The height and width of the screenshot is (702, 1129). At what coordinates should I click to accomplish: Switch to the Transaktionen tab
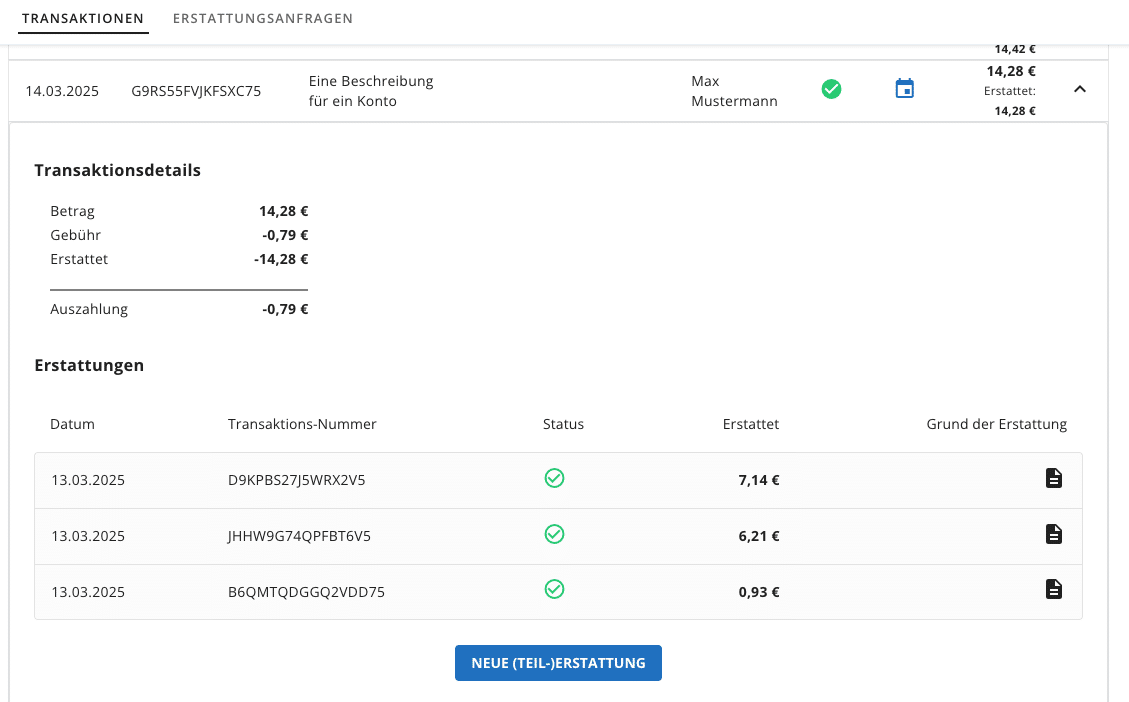tap(83, 19)
